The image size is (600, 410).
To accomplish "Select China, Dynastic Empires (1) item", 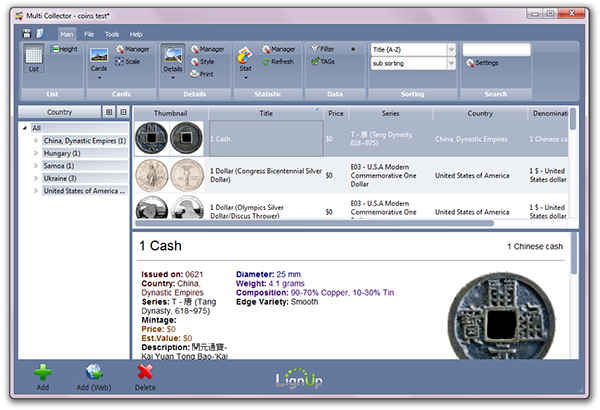I will tap(85, 140).
